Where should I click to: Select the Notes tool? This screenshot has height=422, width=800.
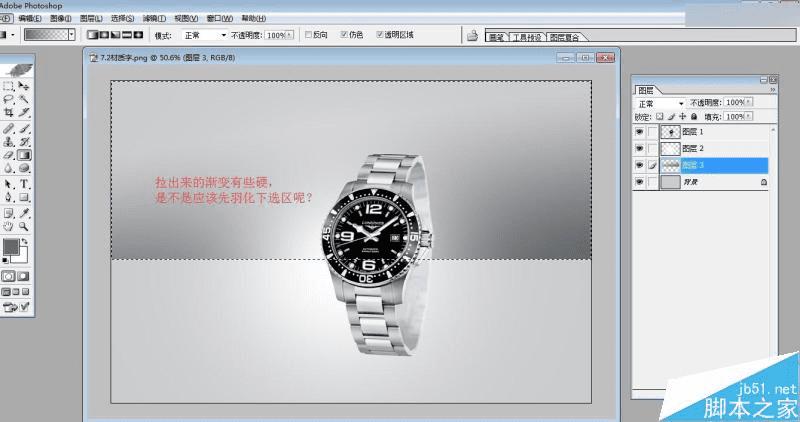(8, 213)
